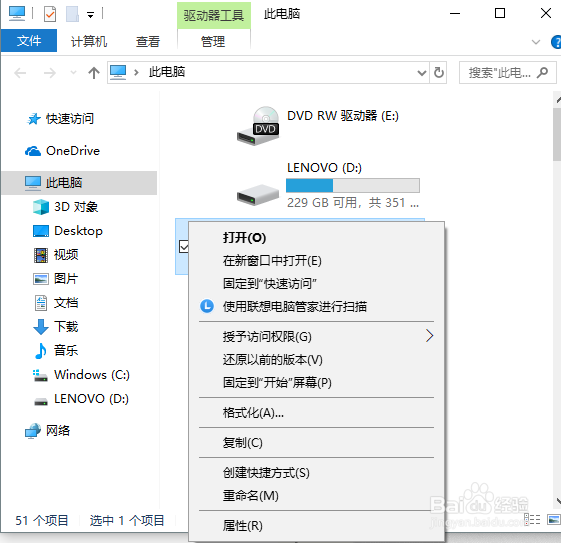This screenshot has height=543, width=561.
Task: Choose 复制(C) from context menu
Action: pyautogui.click(x=316, y=443)
